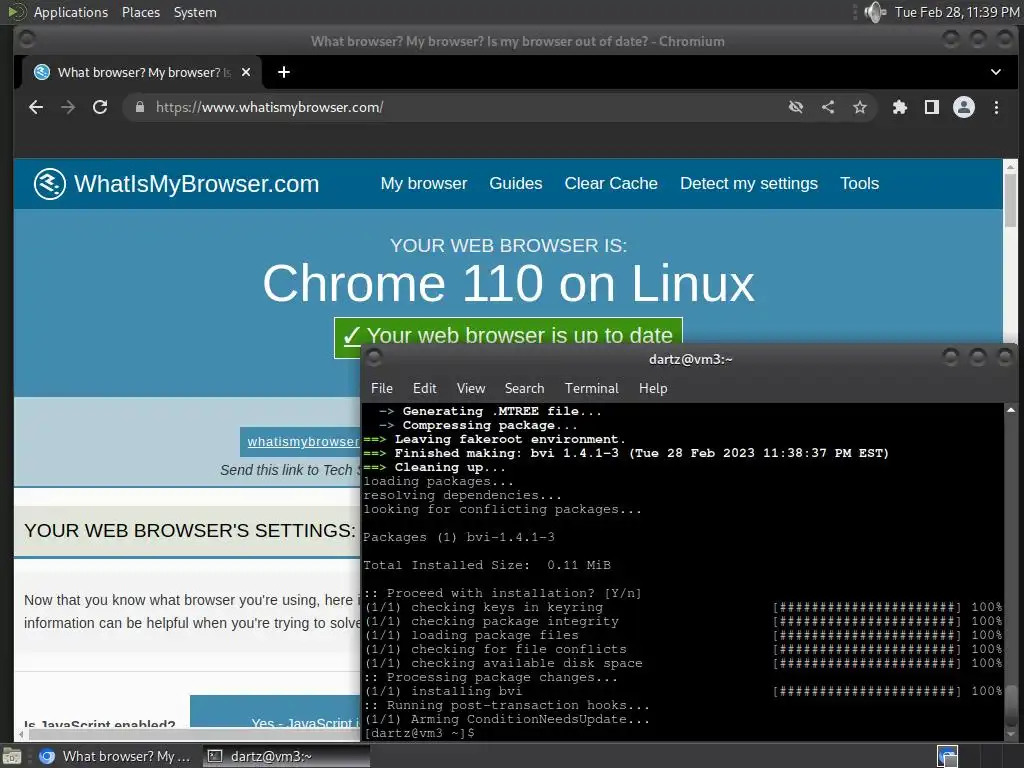Screen dimensions: 1024x768
Task: Click the terminal scrollbar up arrow
Action: click(x=1010, y=410)
